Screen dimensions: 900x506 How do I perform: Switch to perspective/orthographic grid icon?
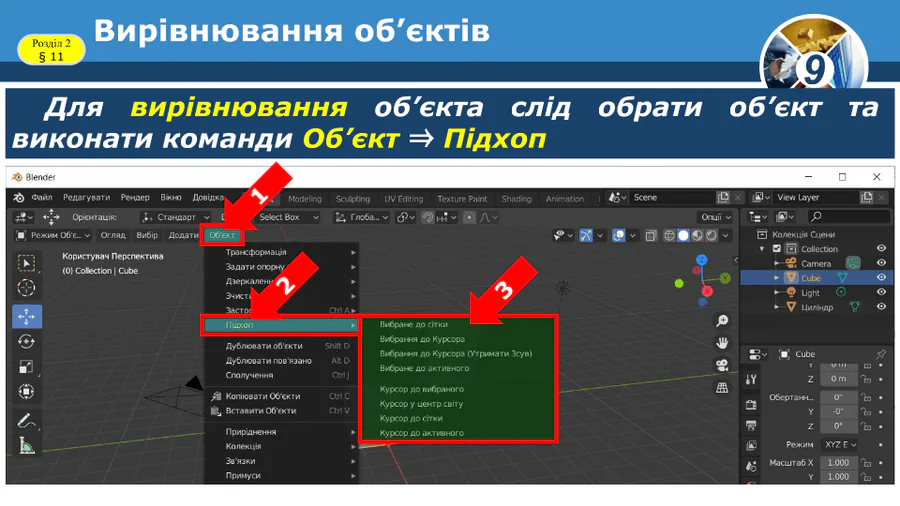click(x=722, y=390)
